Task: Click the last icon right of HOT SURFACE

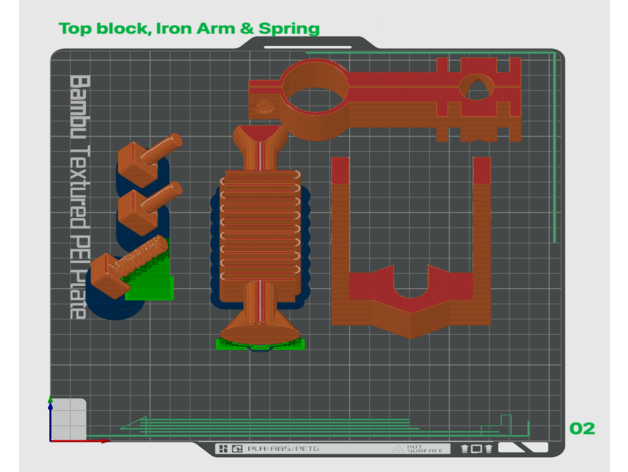Action: (488, 449)
